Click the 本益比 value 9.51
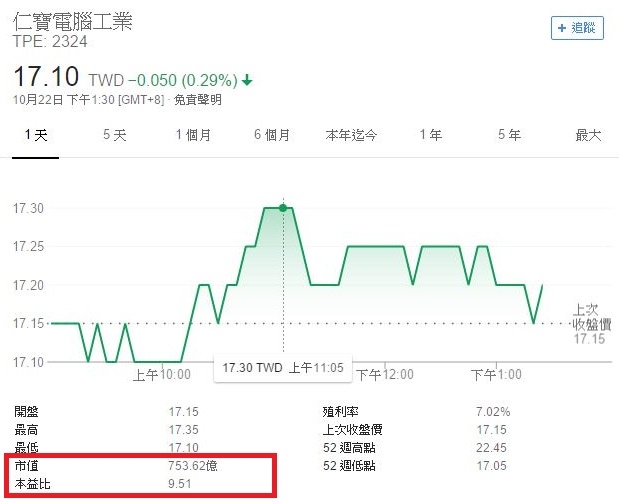The width and height of the screenshot is (619, 502). [x=180, y=484]
